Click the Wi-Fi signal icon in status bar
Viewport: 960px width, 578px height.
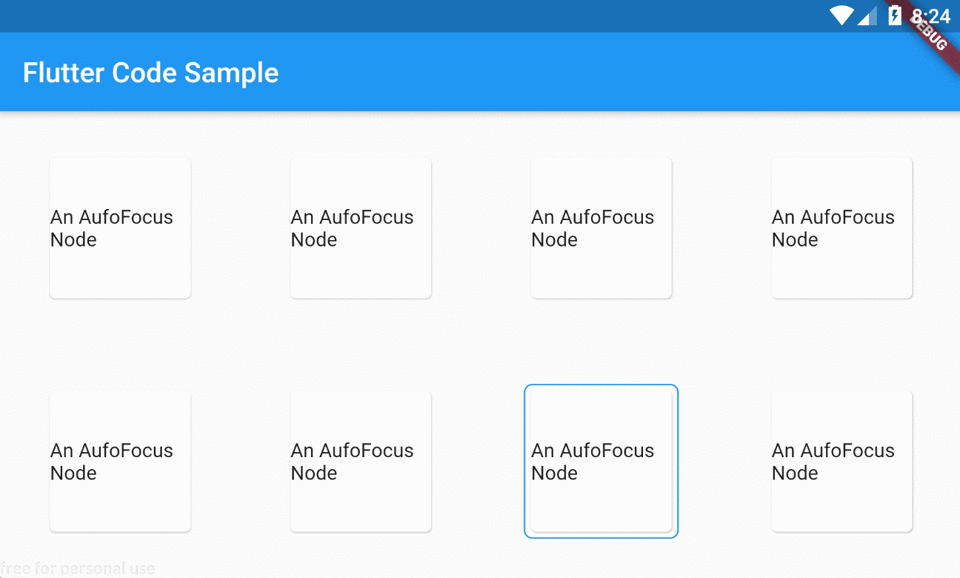click(842, 15)
